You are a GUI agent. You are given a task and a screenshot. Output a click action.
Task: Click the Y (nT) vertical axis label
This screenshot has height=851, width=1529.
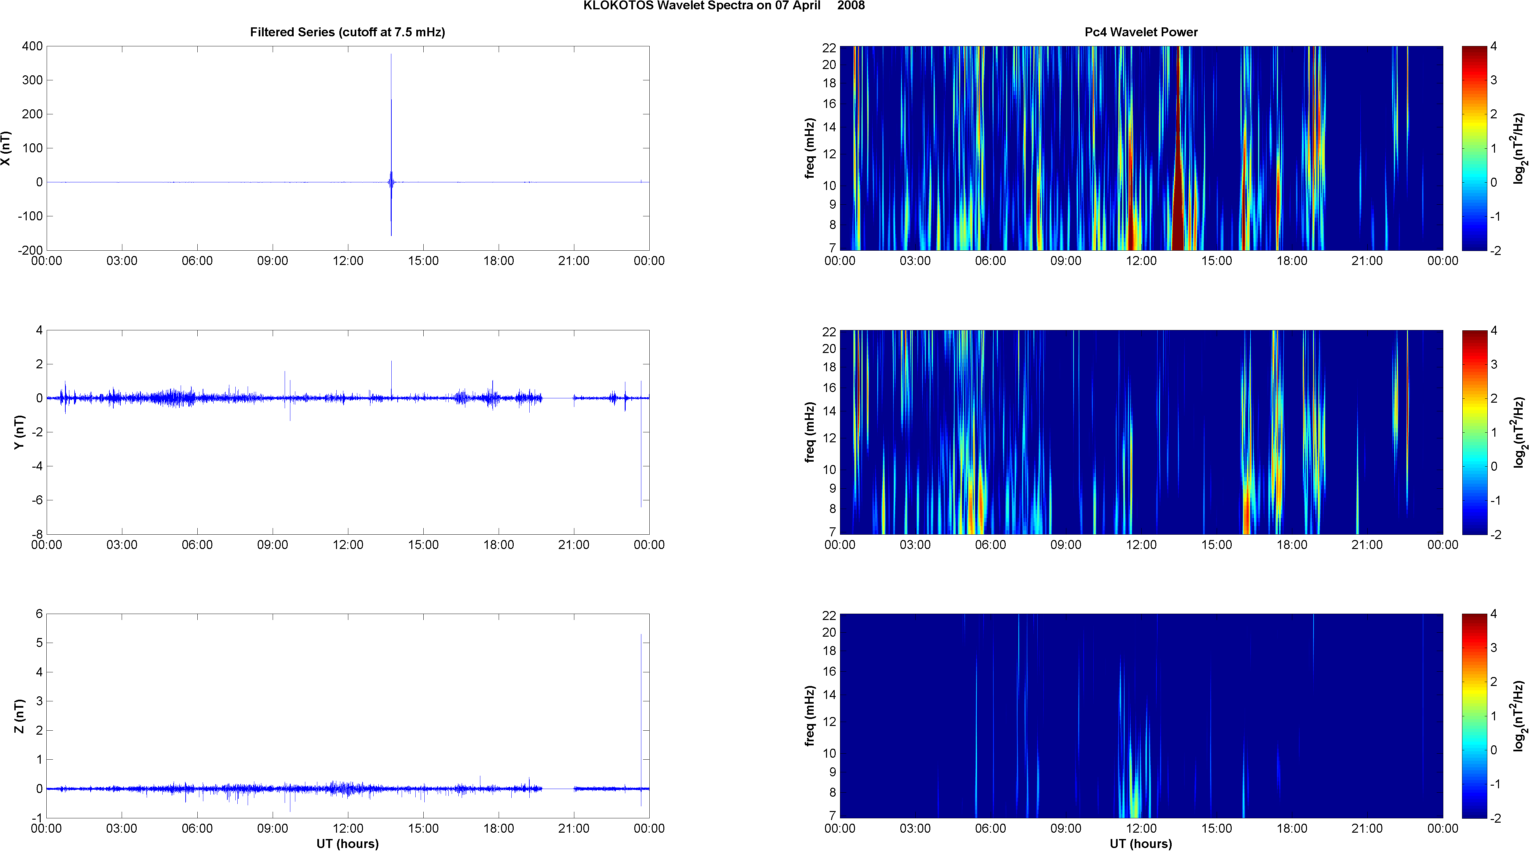19,432
